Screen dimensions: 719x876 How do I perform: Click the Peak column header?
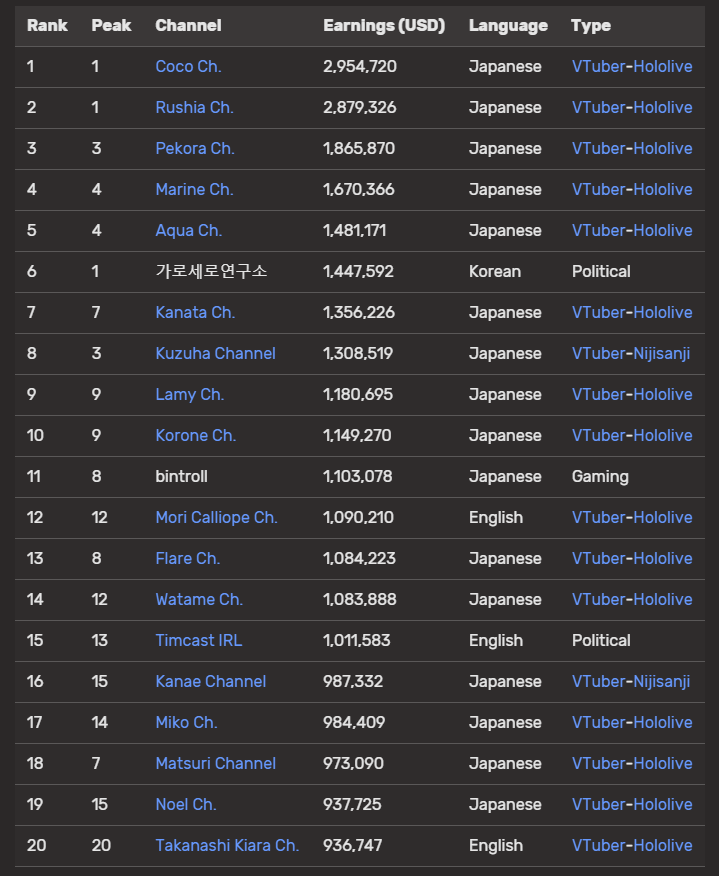pos(111,25)
